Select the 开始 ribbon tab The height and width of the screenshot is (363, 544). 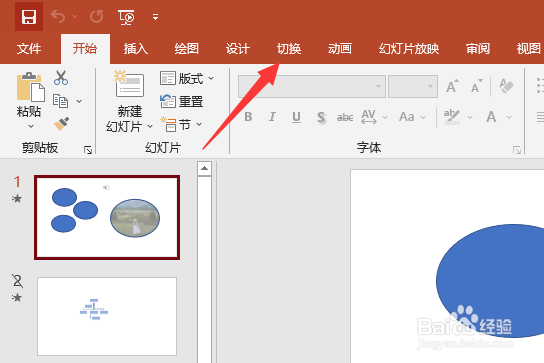click(85, 49)
